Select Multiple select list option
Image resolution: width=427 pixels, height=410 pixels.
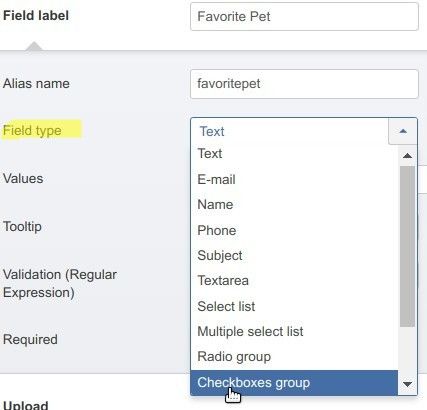pyautogui.click(x=294, y=332)
